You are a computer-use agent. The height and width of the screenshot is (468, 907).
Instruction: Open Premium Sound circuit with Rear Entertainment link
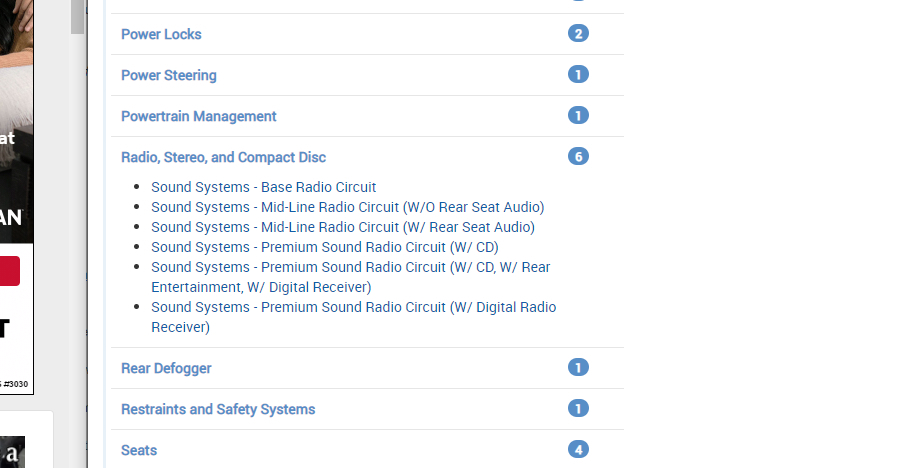350,267
